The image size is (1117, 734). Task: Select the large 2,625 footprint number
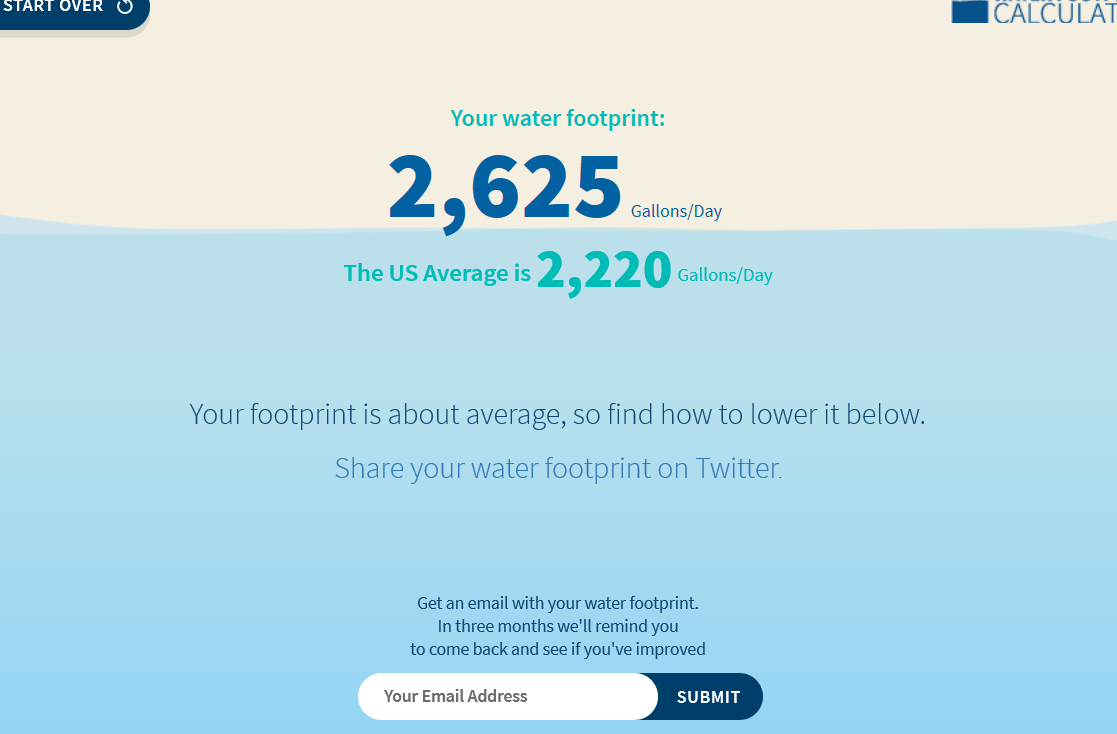pos(505,189)
